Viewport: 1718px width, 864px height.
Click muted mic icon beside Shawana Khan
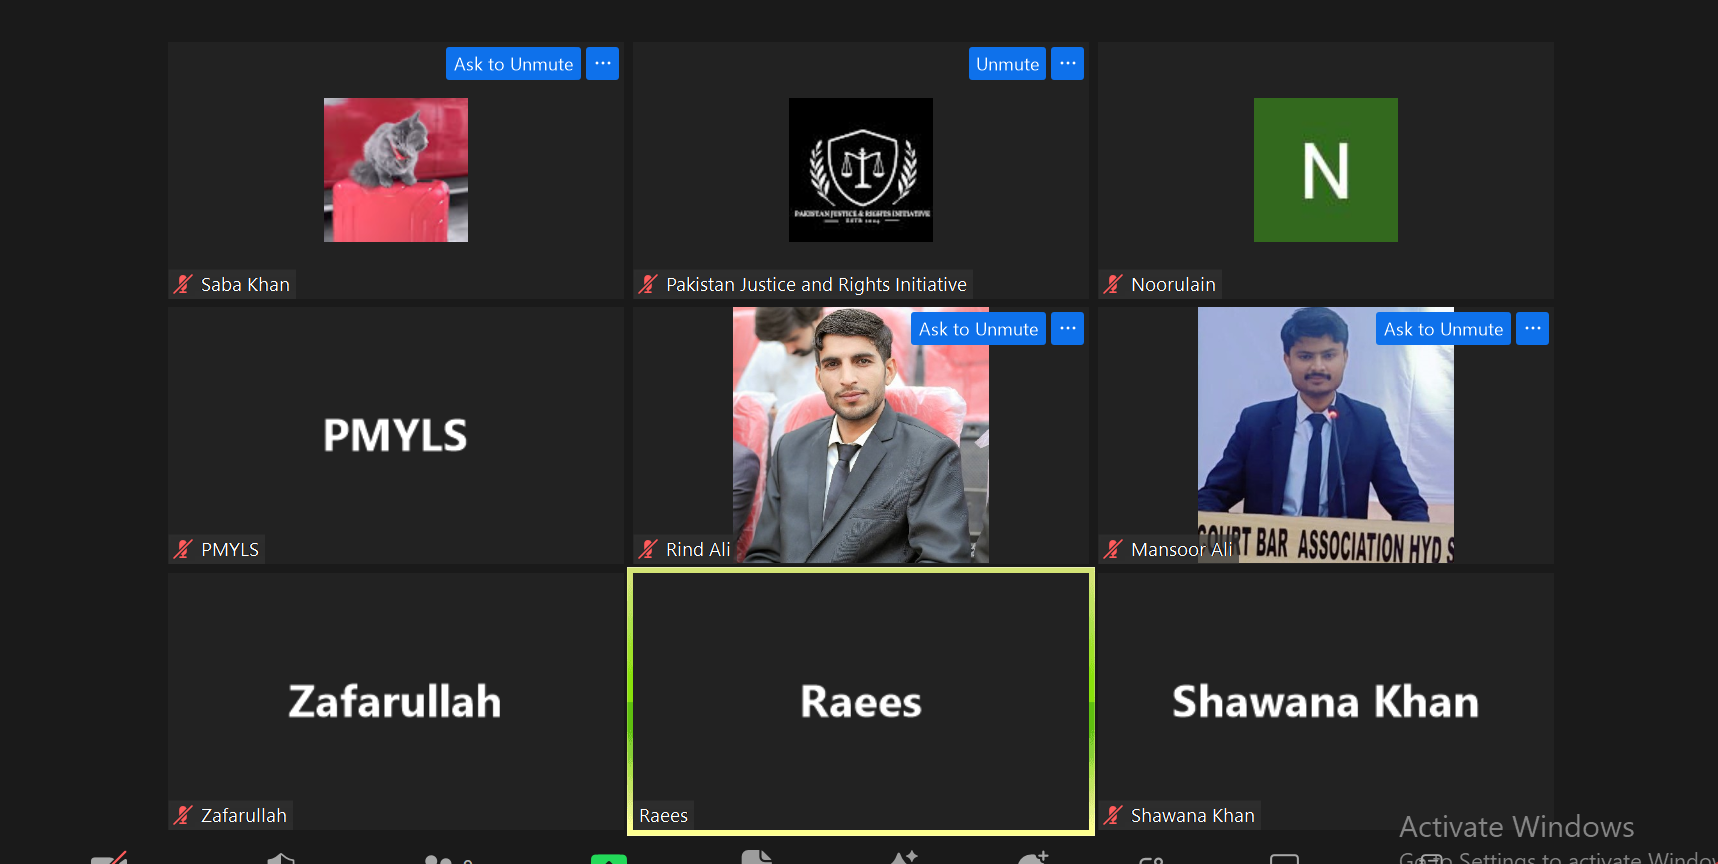point(1113,815)
